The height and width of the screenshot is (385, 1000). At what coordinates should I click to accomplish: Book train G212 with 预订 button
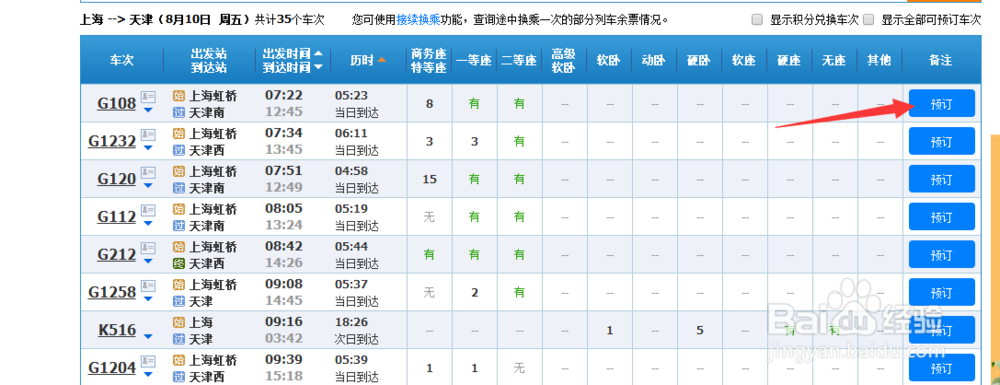[x=941, y=254]
